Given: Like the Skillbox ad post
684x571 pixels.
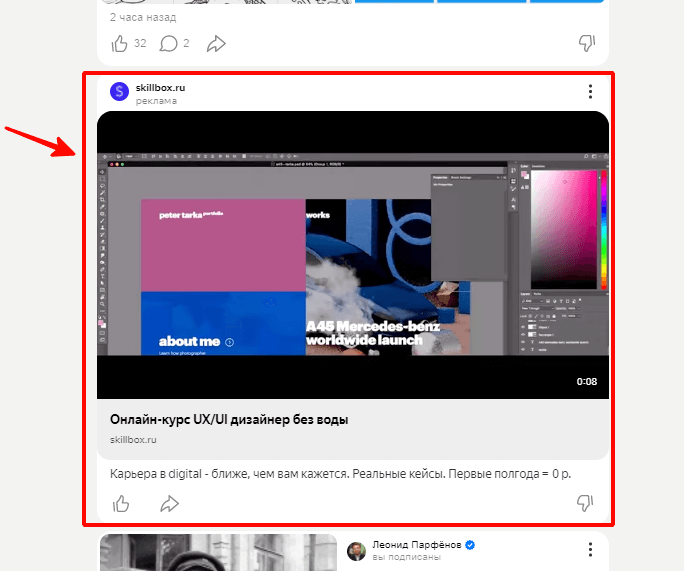Looking at the screenshot, I should pos(120,502).
